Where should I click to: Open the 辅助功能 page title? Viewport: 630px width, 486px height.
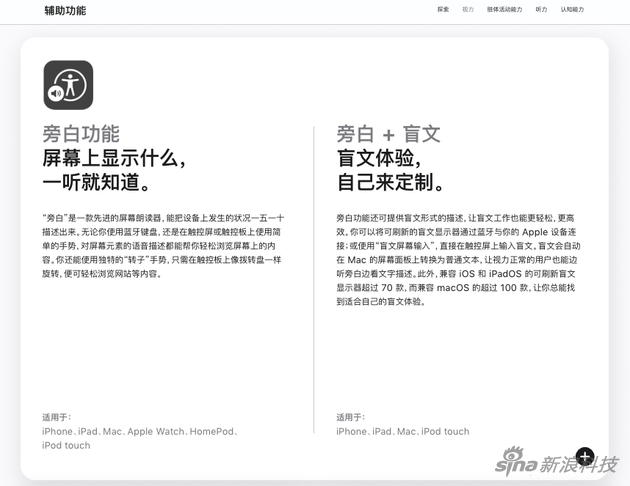pyautogui.click(x=65, y=11)
